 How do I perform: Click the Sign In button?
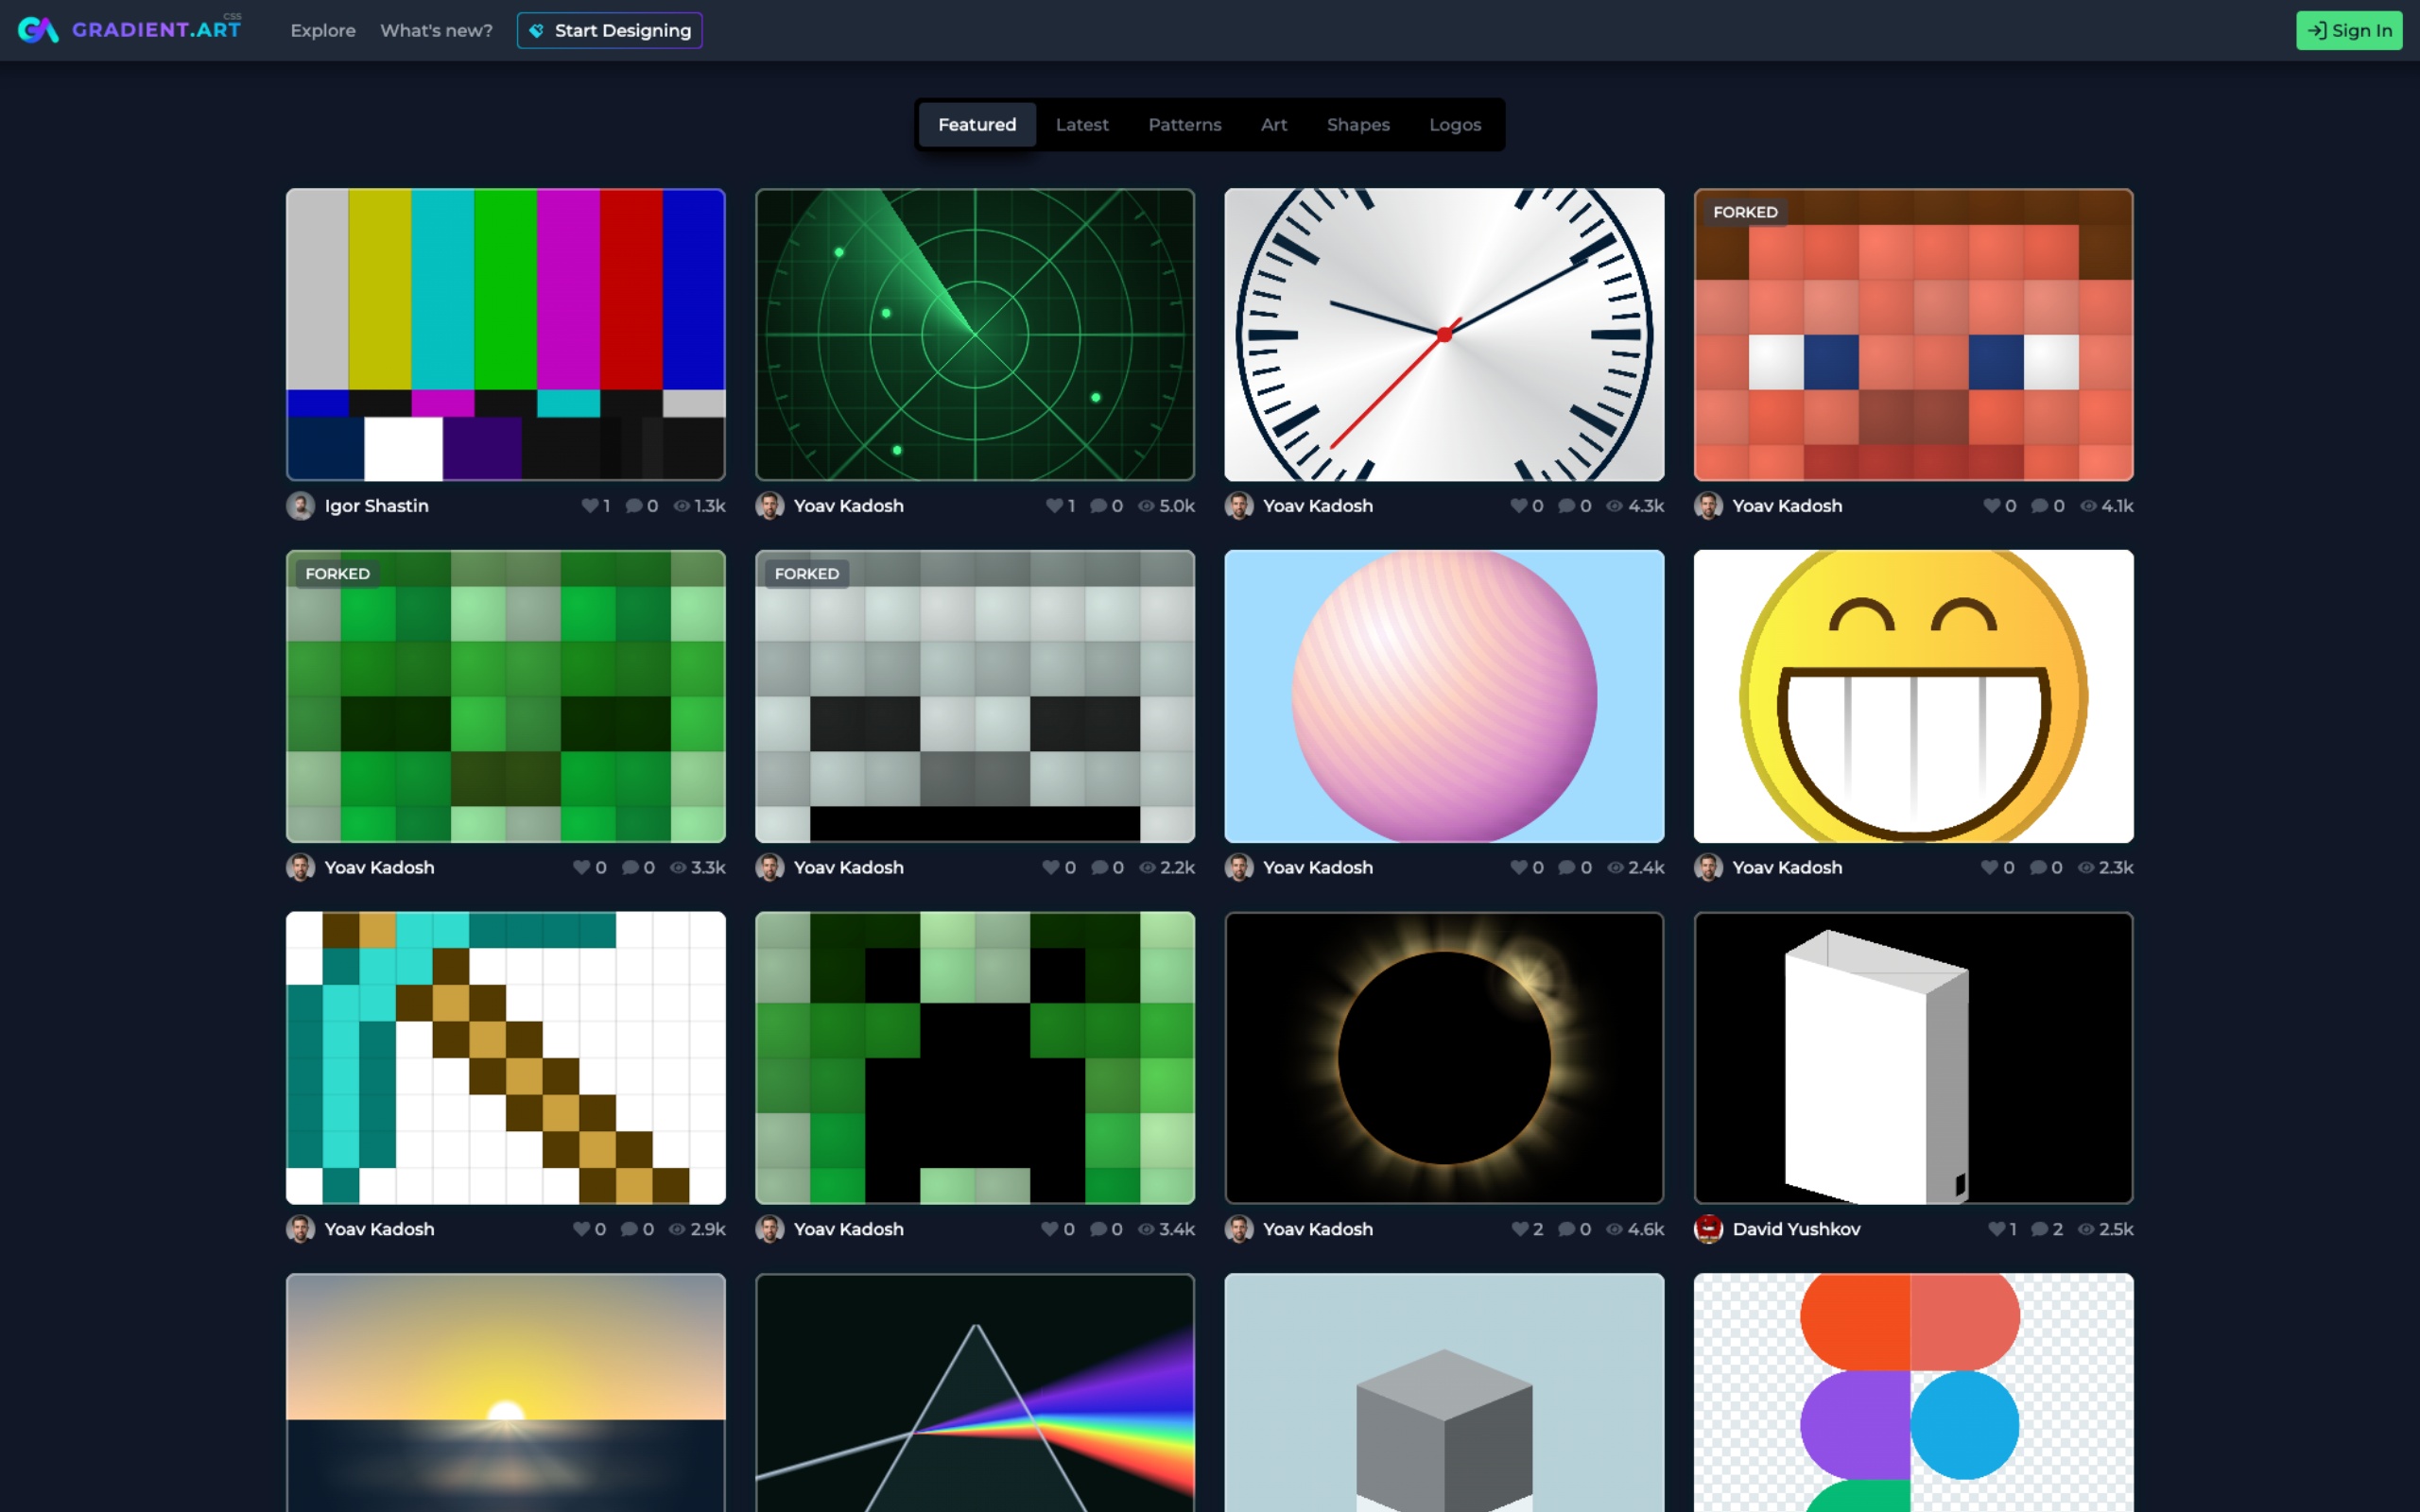(x=2348, y=30)
